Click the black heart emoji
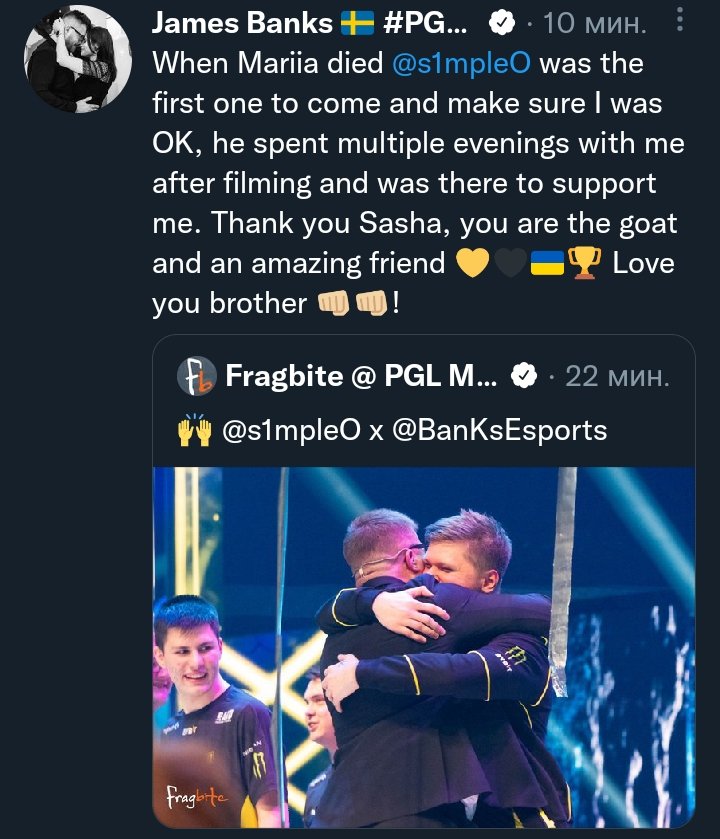The image size is (720, 839). (508, 264)
